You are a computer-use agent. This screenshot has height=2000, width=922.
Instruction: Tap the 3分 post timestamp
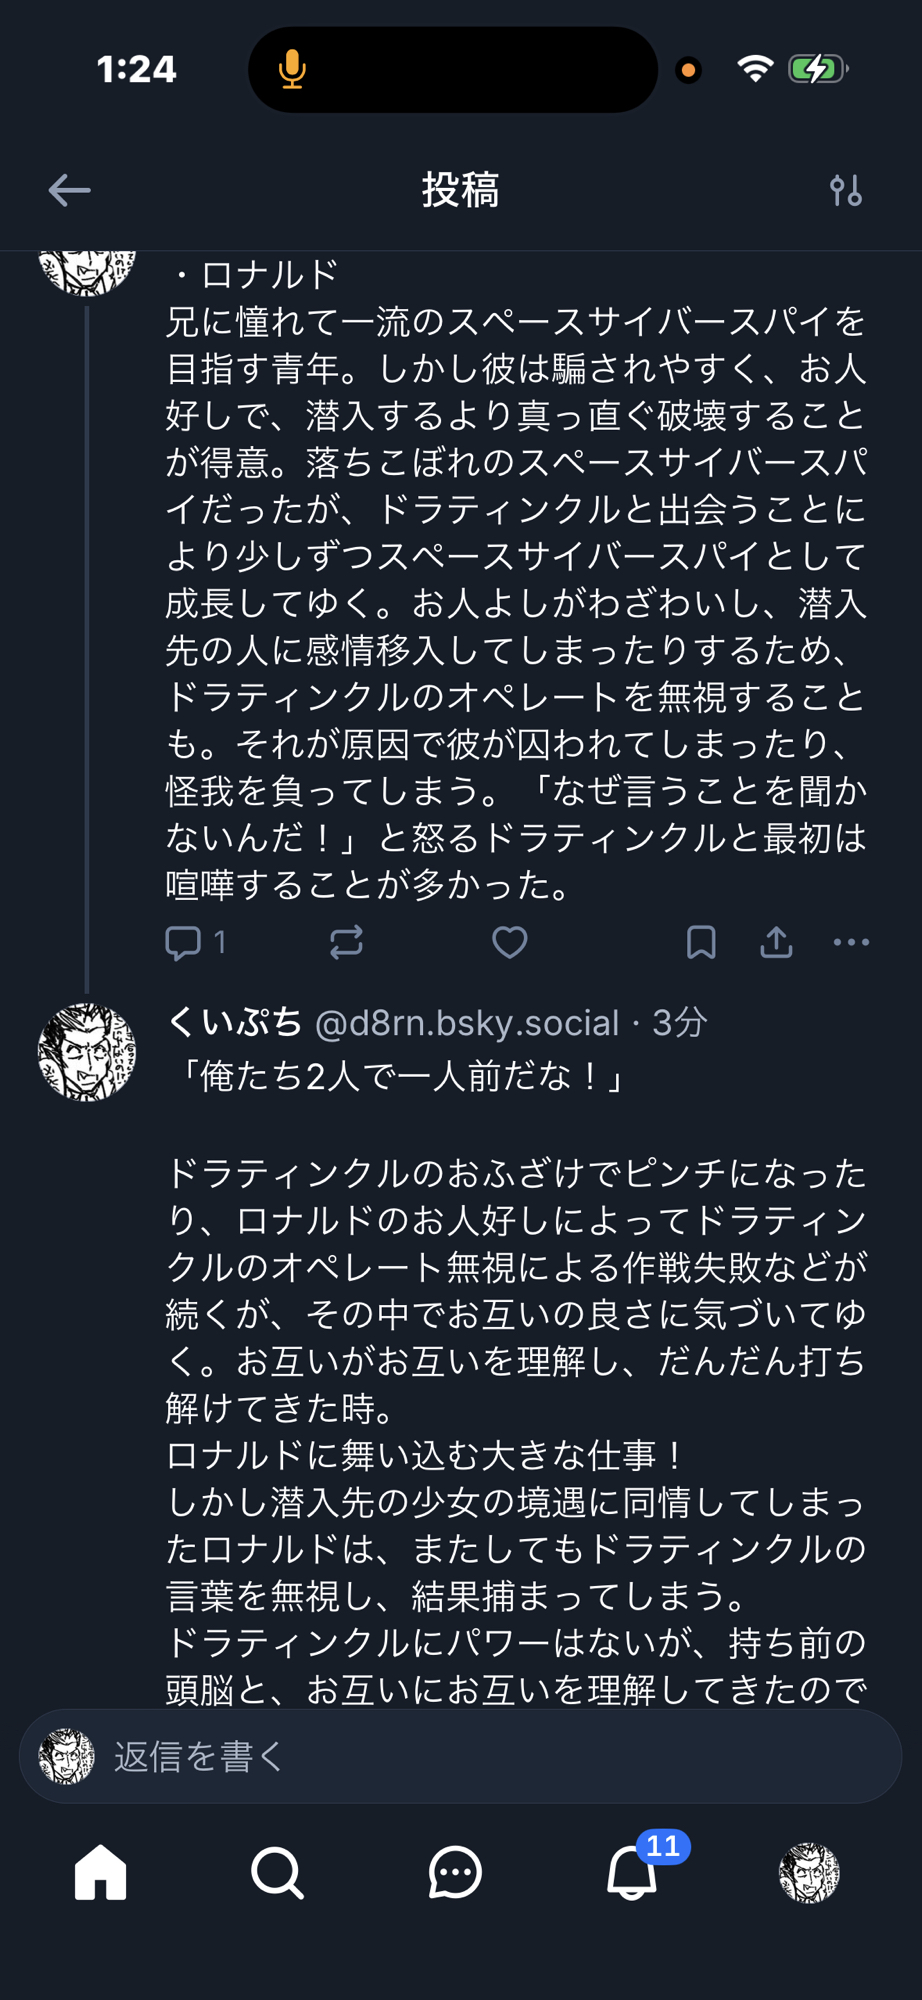[x=680, y=1023]
